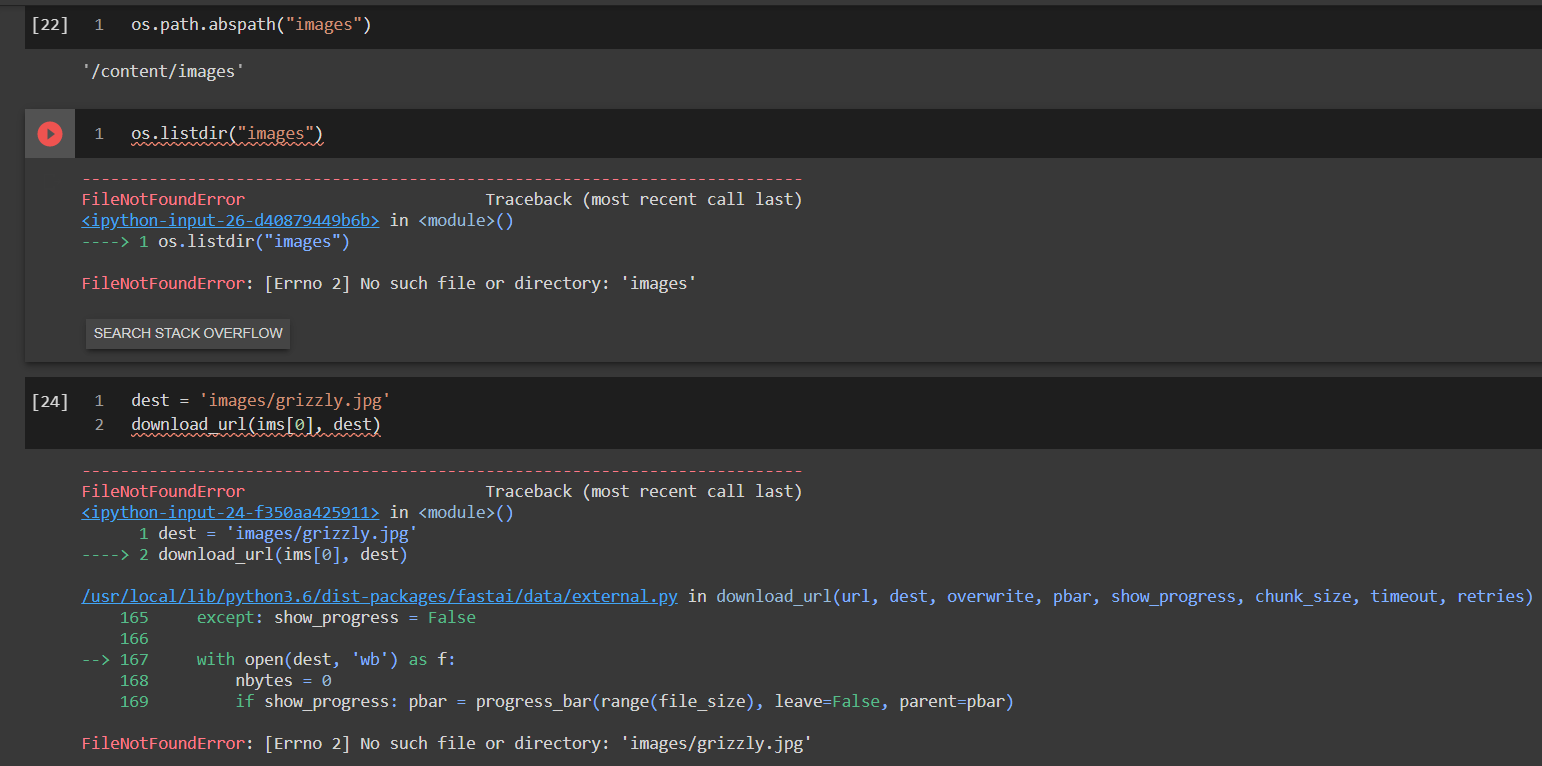Viewport: 1542px width, 766px height.
Task: Click traceback line 169 with progress_bar call
Action: point(624,702)
